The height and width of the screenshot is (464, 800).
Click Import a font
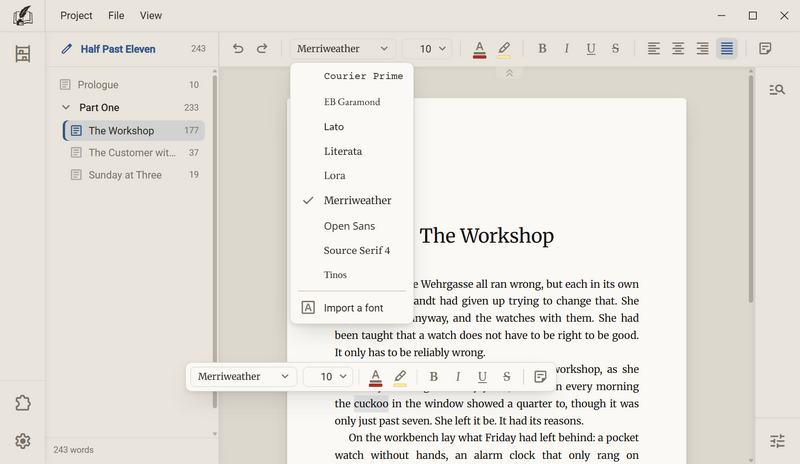coord(352,308)
